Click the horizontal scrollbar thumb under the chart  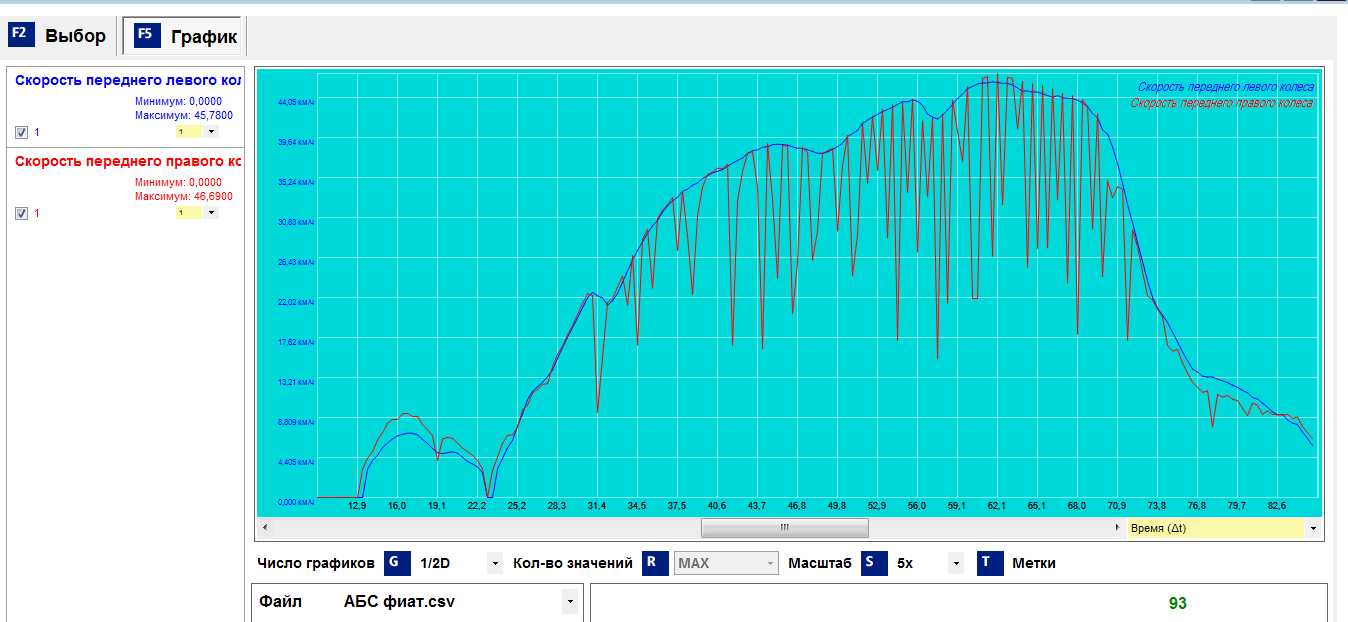(x=784, y=527)
